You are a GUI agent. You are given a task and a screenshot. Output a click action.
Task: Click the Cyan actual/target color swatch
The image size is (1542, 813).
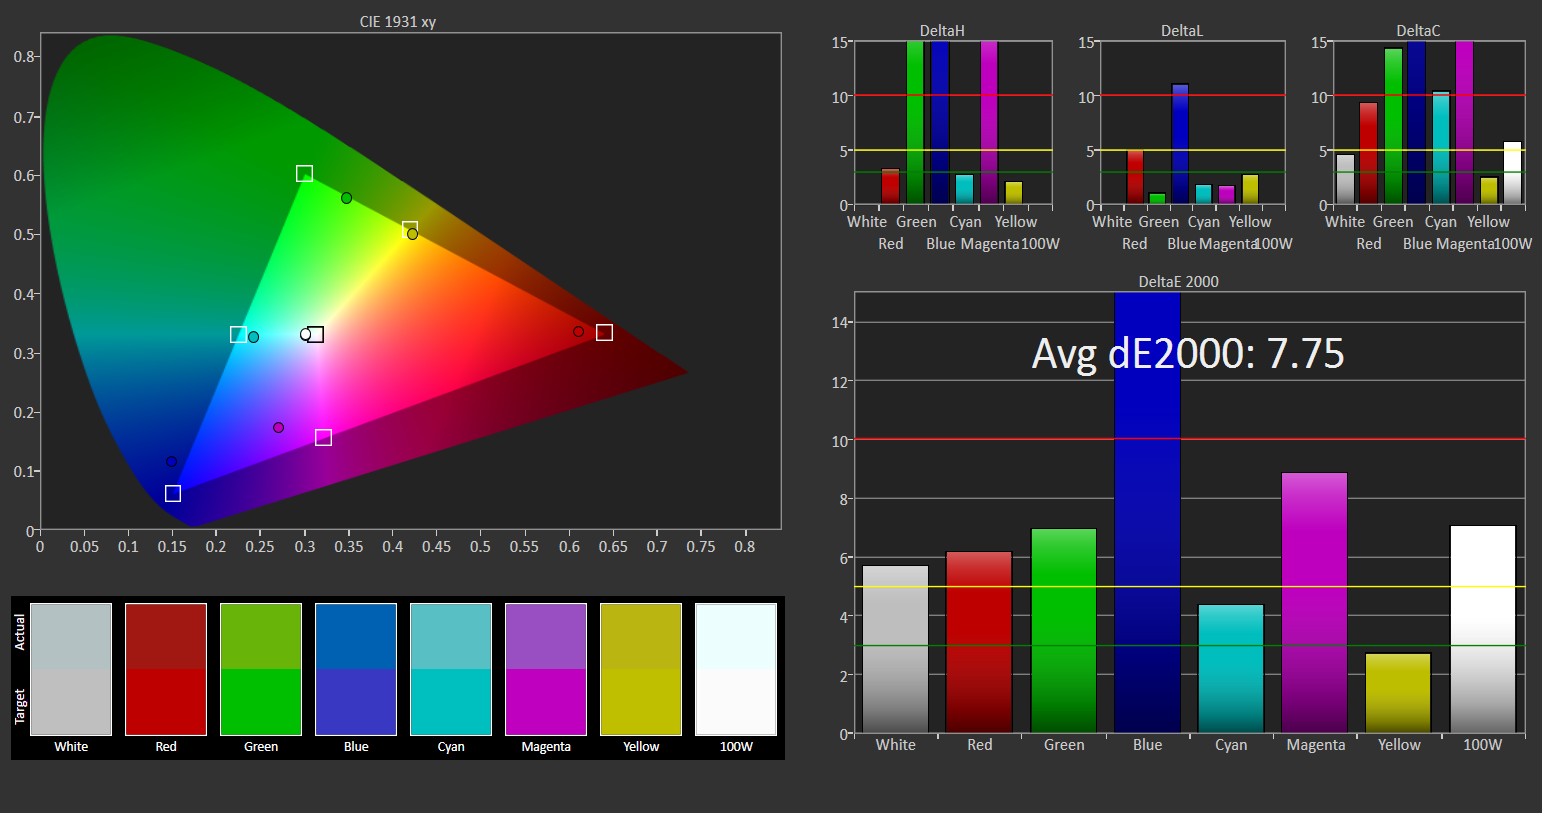pos(451,669)
